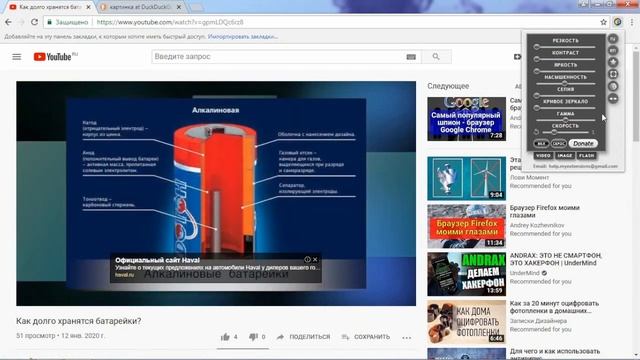
Task: Click the search magnifier button
Action: [x=436, y=57]
